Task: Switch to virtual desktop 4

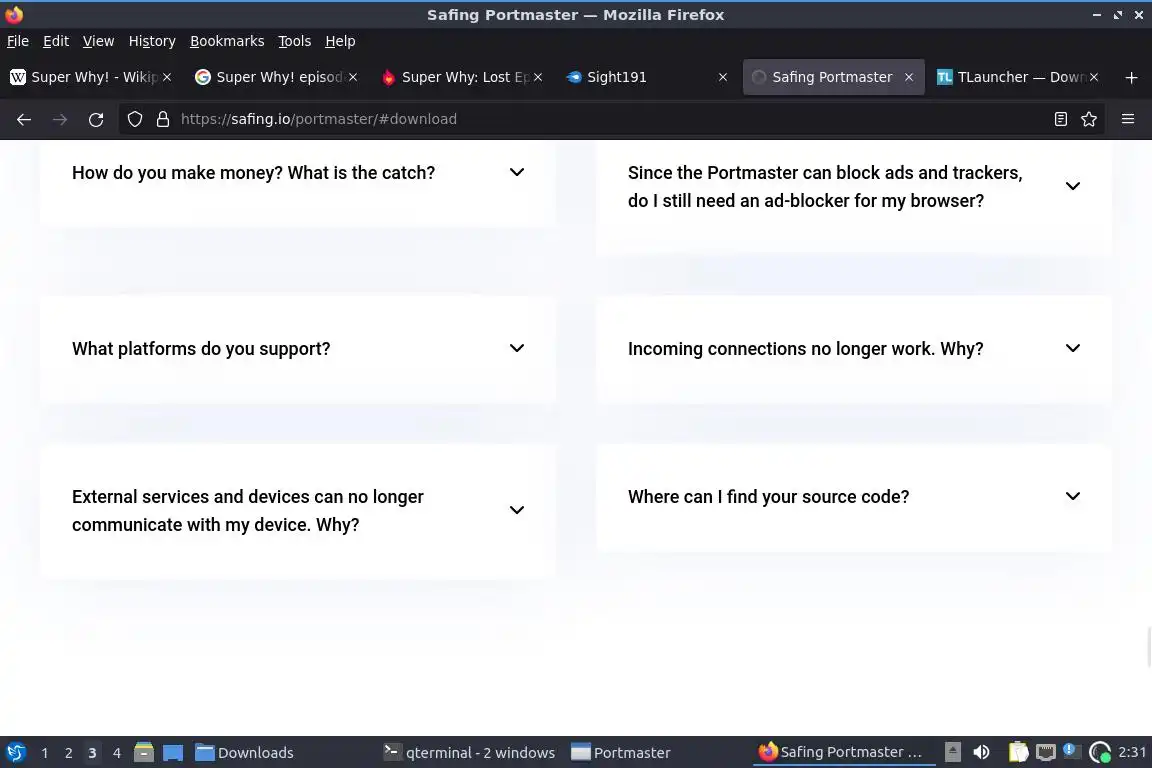Action: pos(116,753)
